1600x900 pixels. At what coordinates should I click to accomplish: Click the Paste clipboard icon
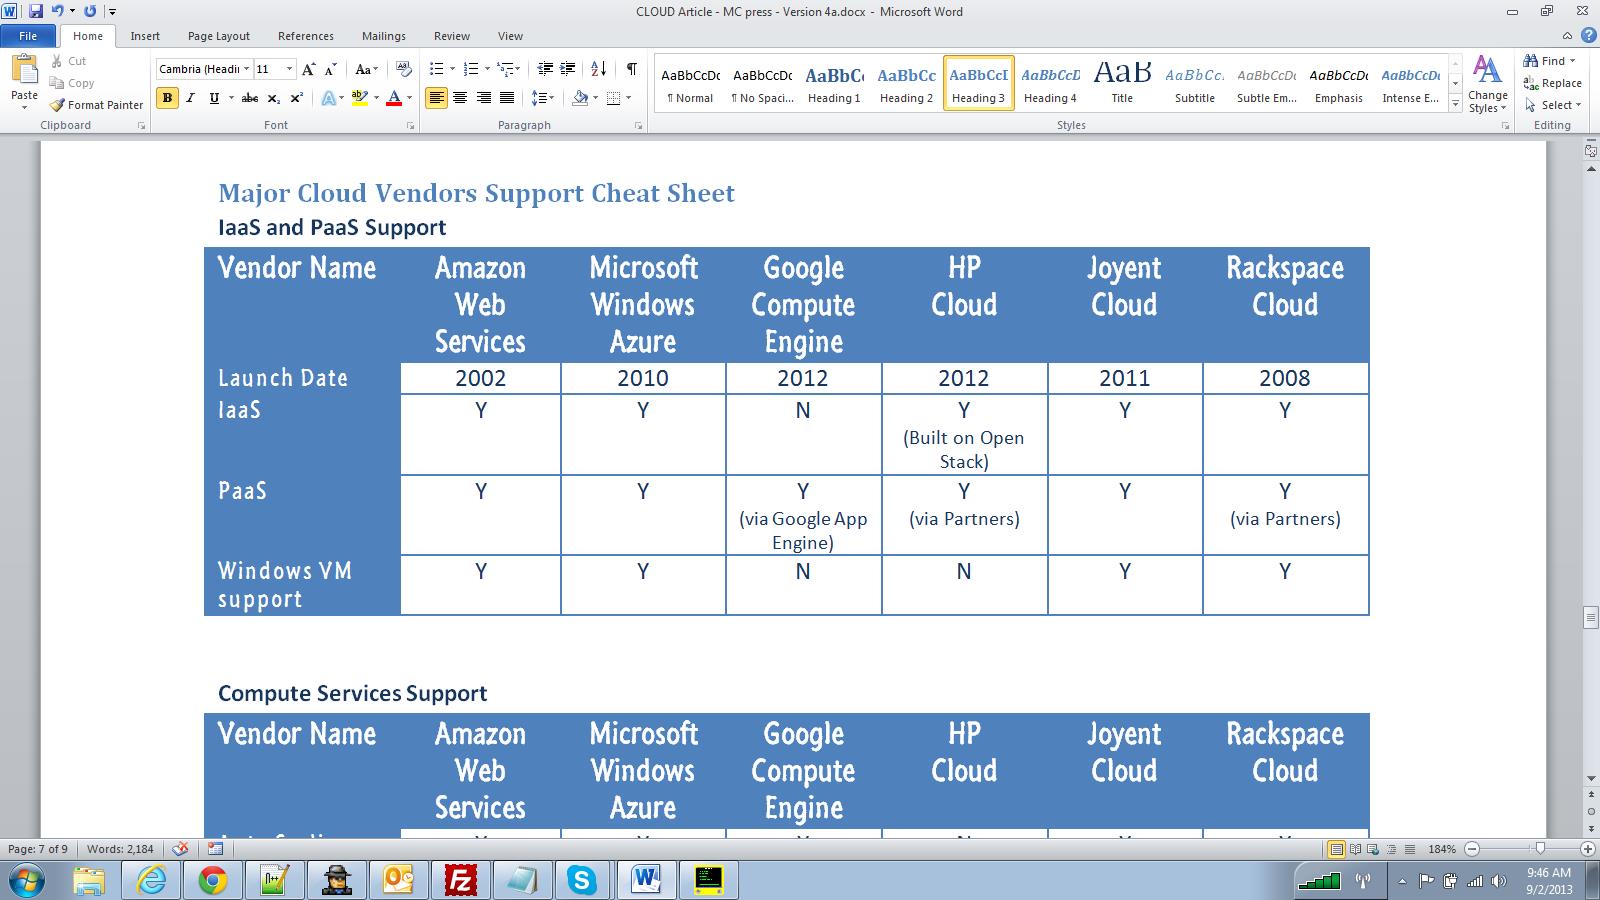click(24, 70)
